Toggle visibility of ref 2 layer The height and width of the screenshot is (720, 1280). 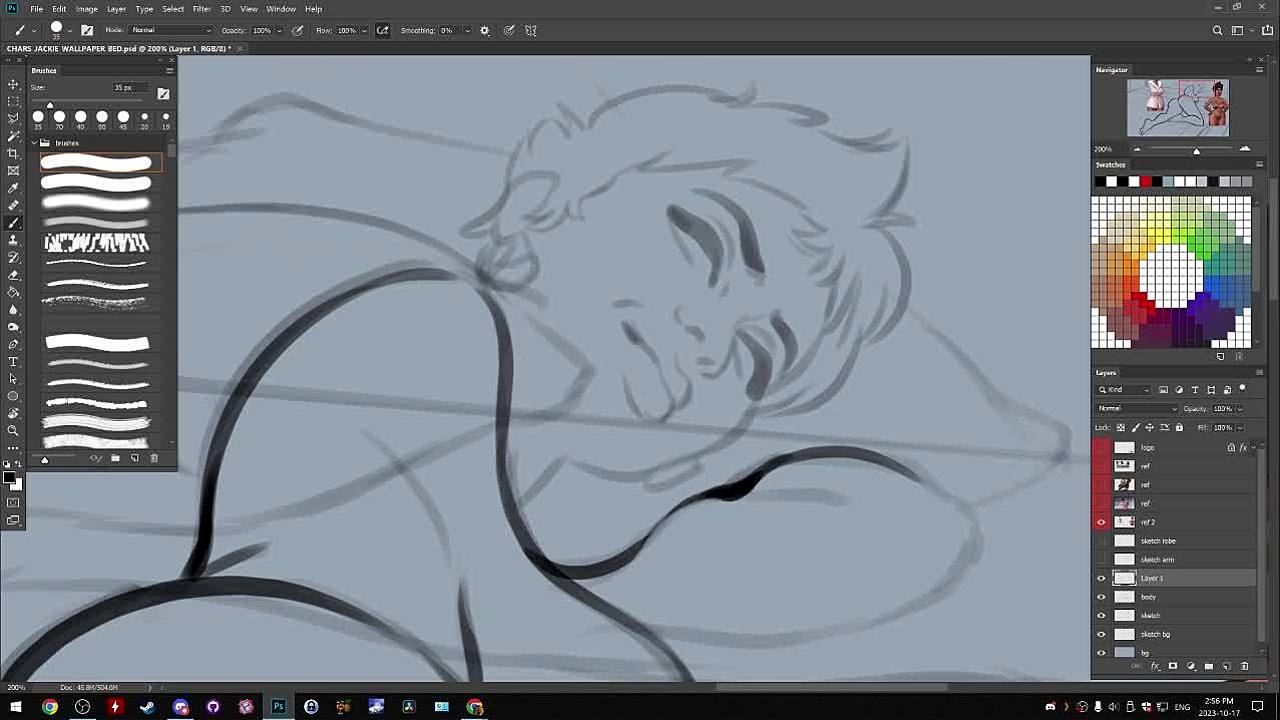click(1101, 522)
